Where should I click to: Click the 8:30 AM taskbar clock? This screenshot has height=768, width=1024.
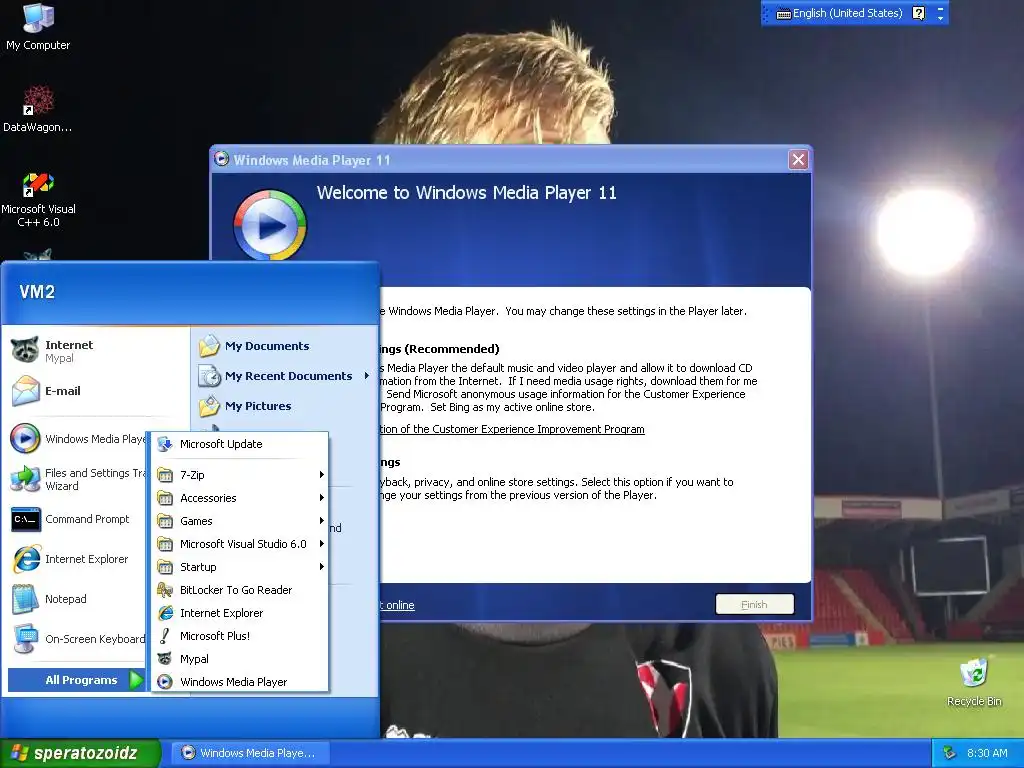point(987,753)
